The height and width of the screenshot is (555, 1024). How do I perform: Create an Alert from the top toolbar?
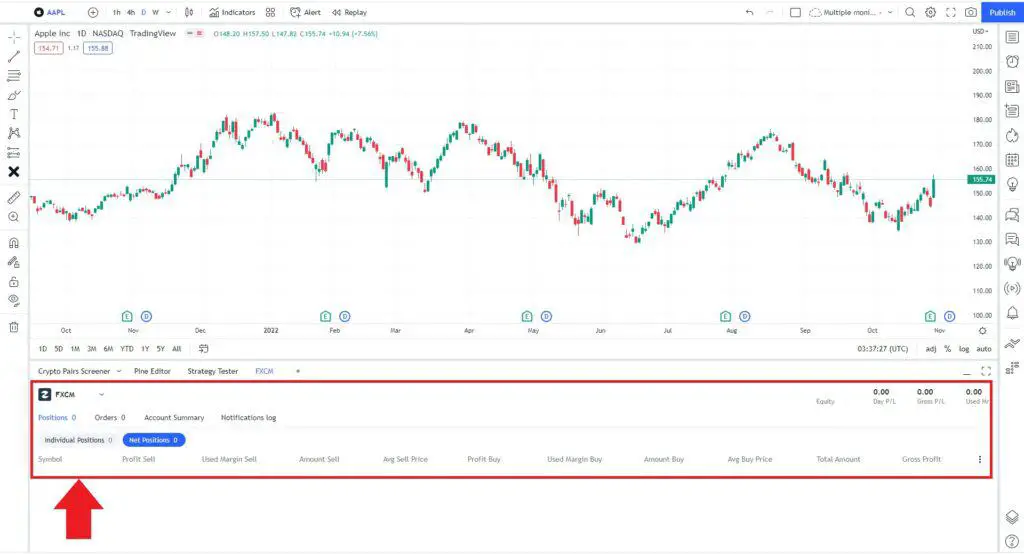click(306, 12)
